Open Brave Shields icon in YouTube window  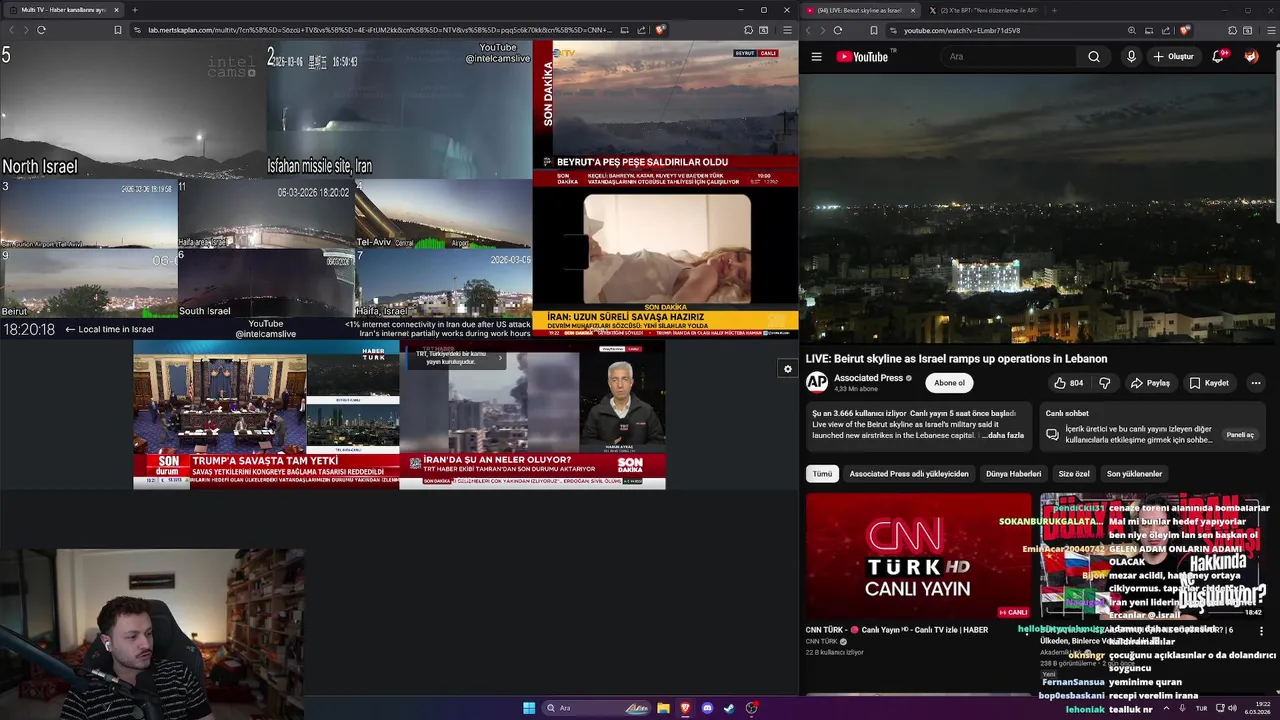click(x=1184, y=30)
